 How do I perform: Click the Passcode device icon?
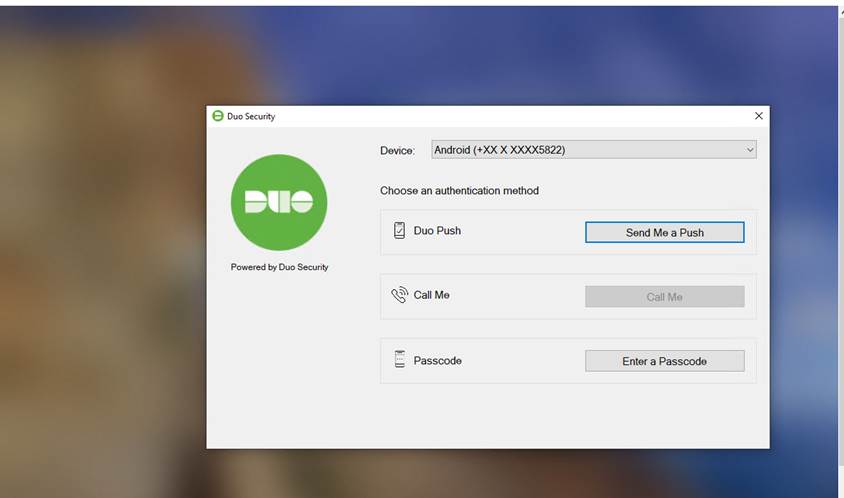(x=399, y=360)
